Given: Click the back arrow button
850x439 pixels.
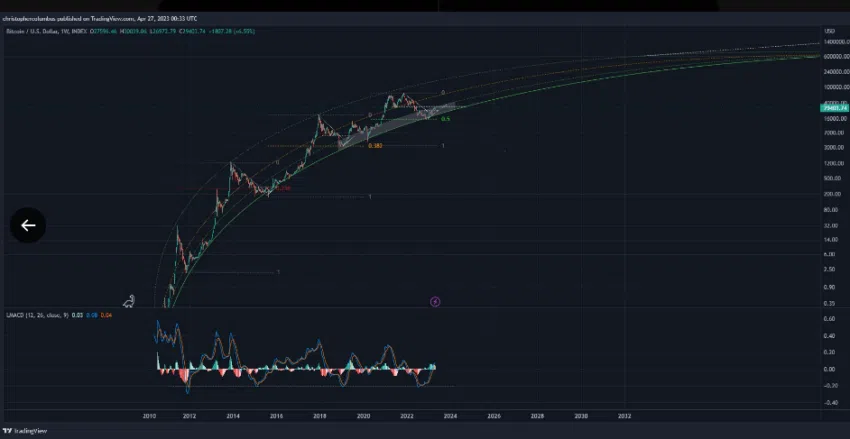Looking at the screenshot, I should (28, 225).
